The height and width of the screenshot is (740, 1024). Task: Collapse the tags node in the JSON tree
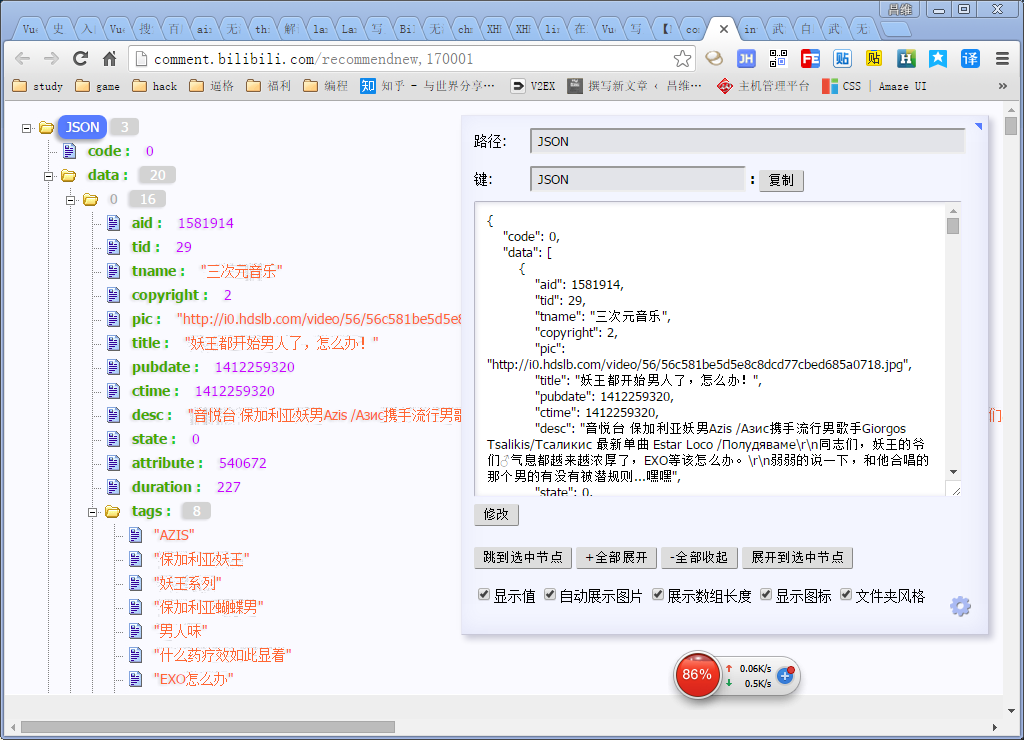pos(94,511)
